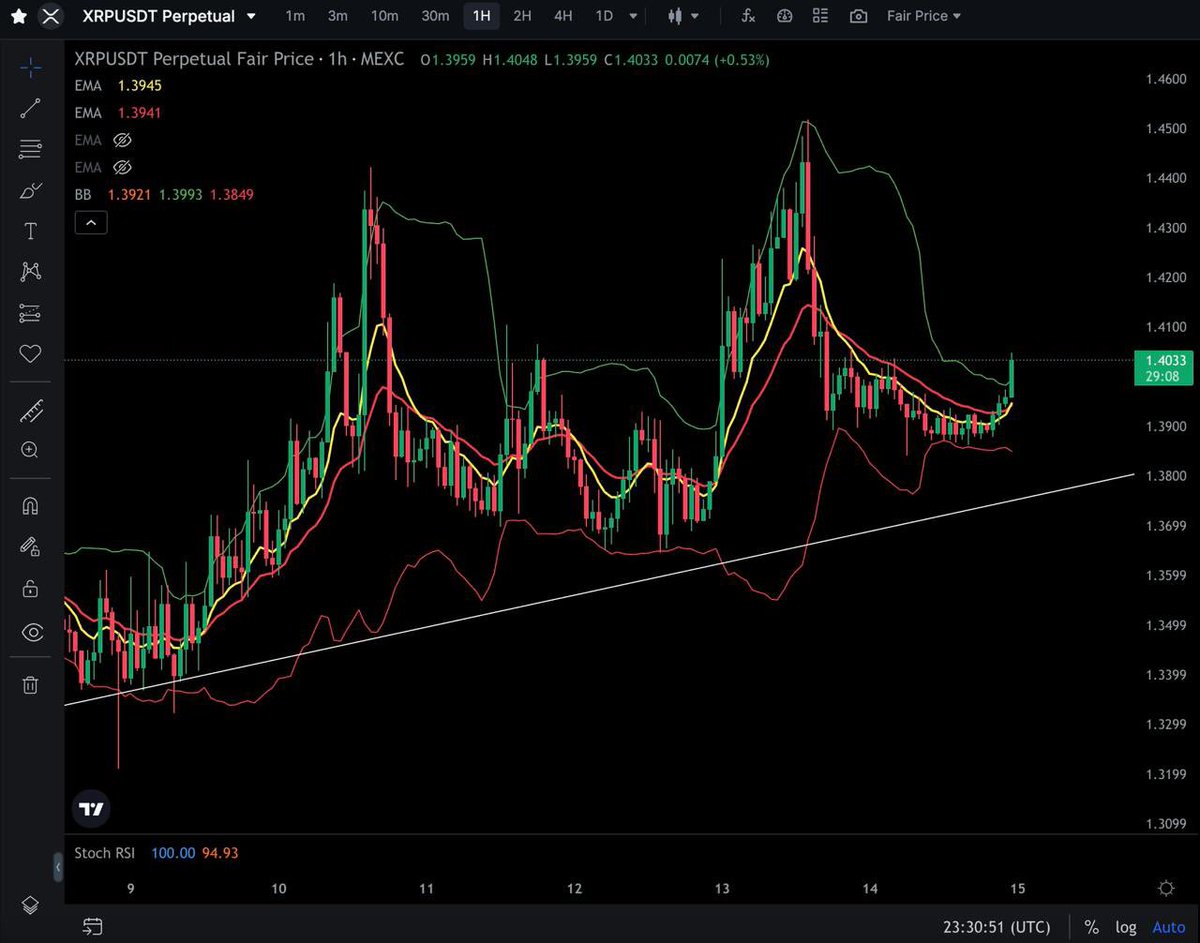
Task: Select the 1H timeframe
Action: coord(482,16)
